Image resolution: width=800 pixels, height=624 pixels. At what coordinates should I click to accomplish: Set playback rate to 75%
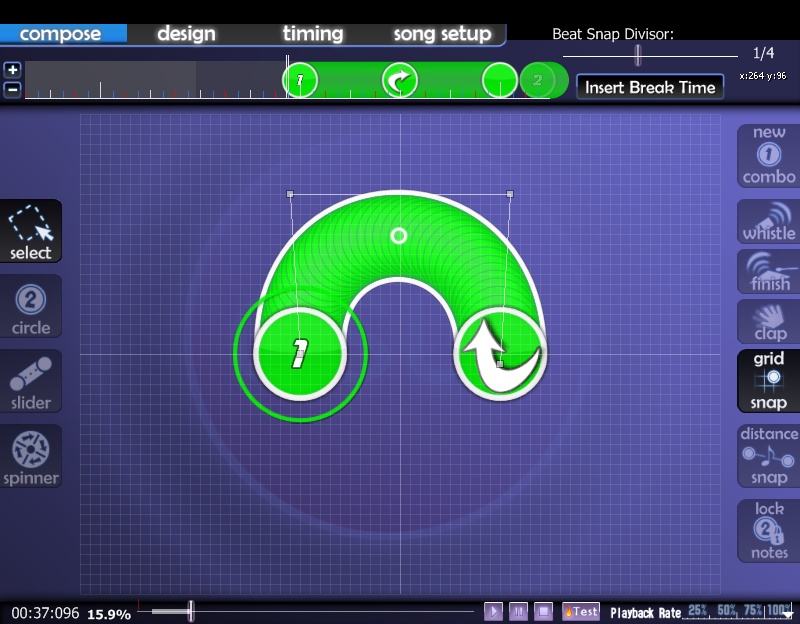753,610
